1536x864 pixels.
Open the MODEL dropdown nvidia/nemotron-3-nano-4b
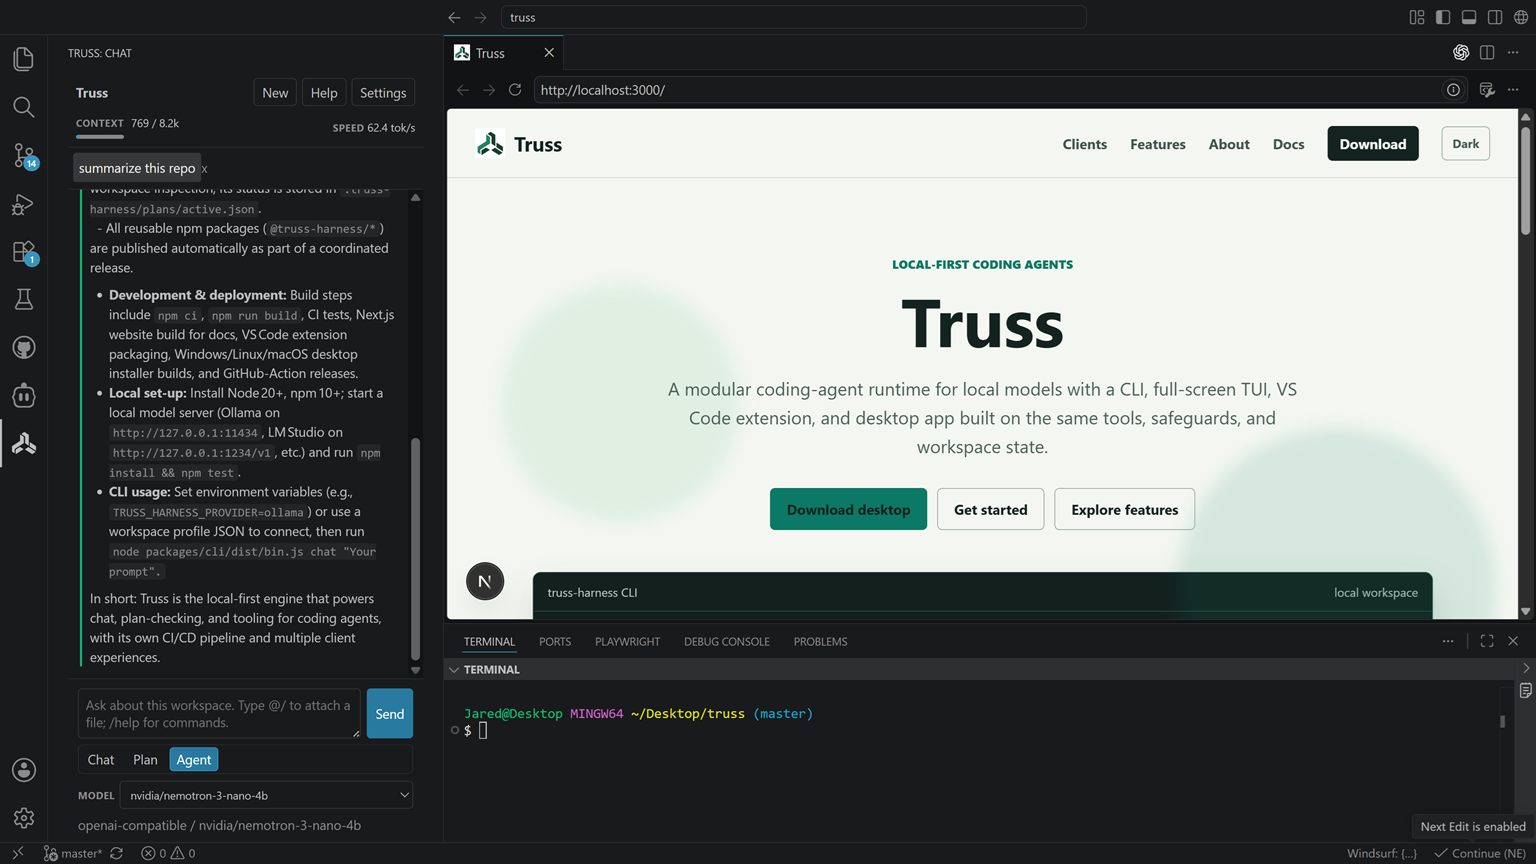click(266, 795)
